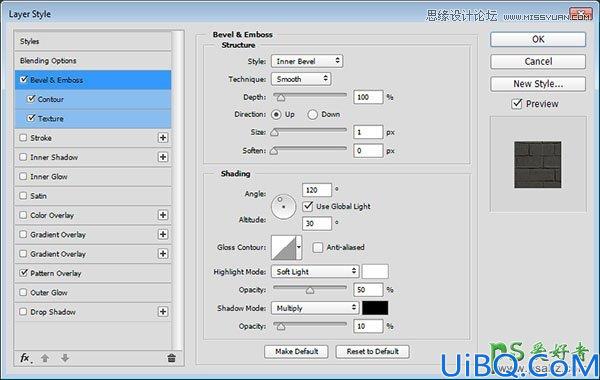Viewport: 600px width, 380px height.
Task: Click the Reset to Default button
Action: point(372,351)
